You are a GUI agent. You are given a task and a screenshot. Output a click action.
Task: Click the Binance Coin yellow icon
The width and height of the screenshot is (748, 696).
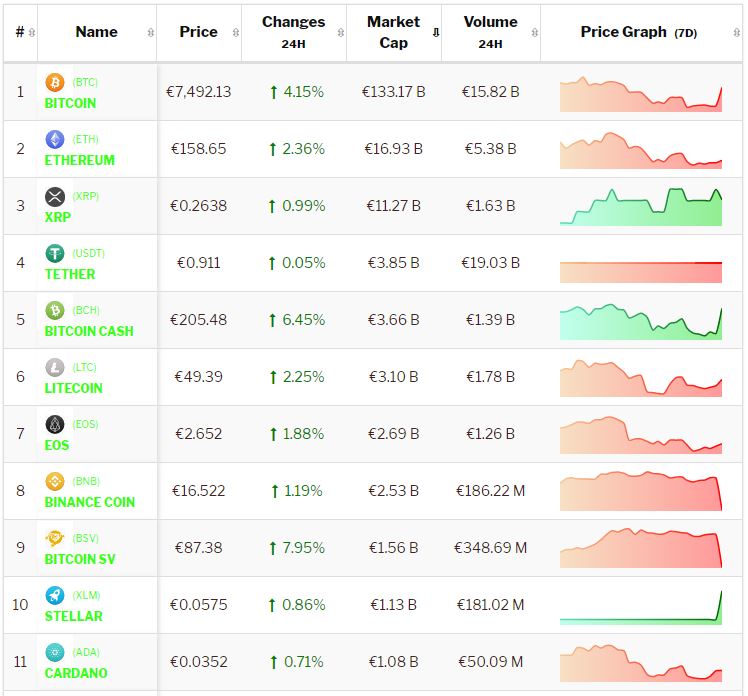(x=55, y=481)
